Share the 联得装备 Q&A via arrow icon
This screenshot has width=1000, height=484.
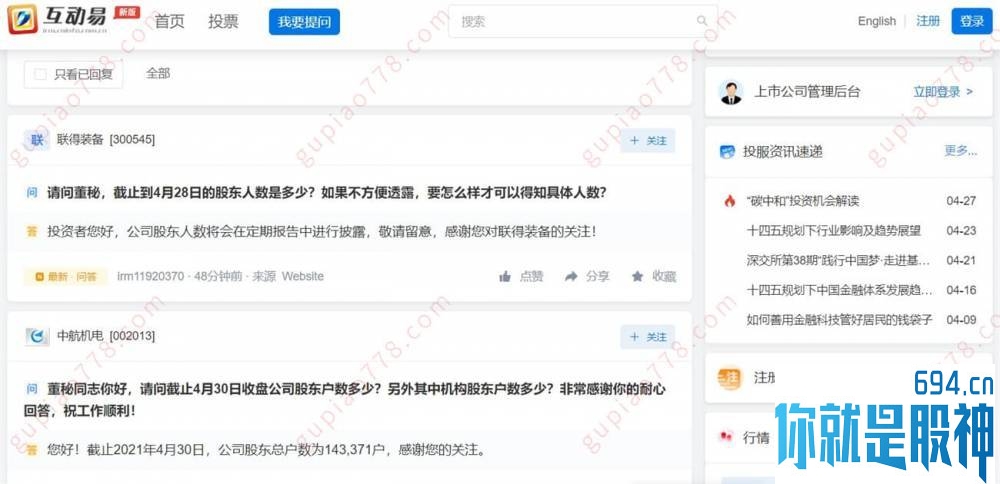click(x=571, y=276)
